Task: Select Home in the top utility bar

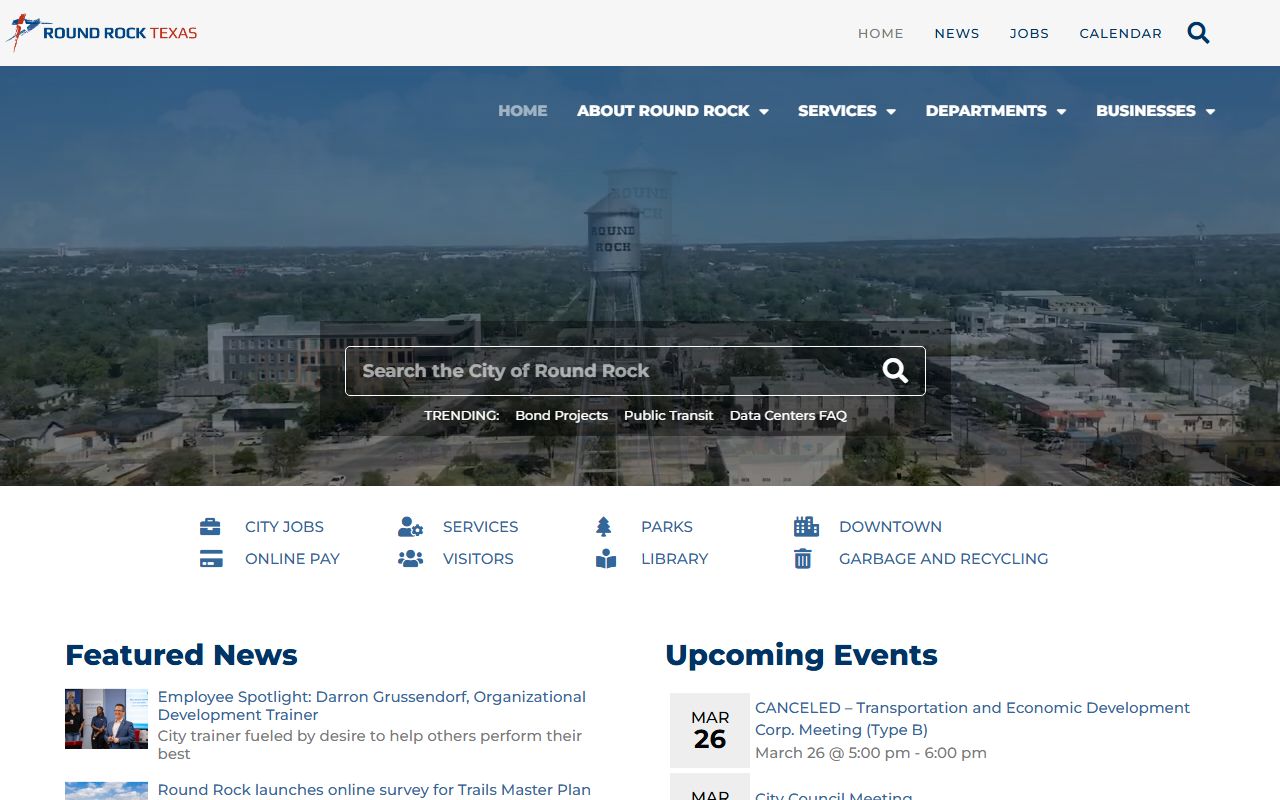Action: (x=881, y=33)
